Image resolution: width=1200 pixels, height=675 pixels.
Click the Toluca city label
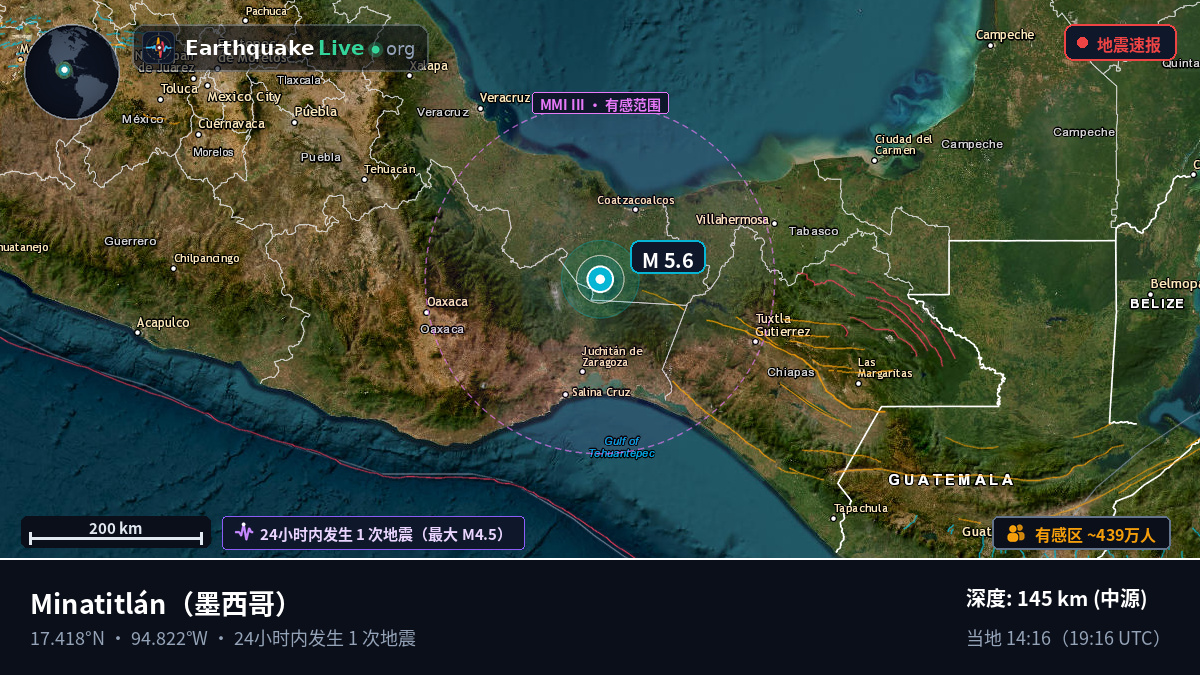pos(180,88)
